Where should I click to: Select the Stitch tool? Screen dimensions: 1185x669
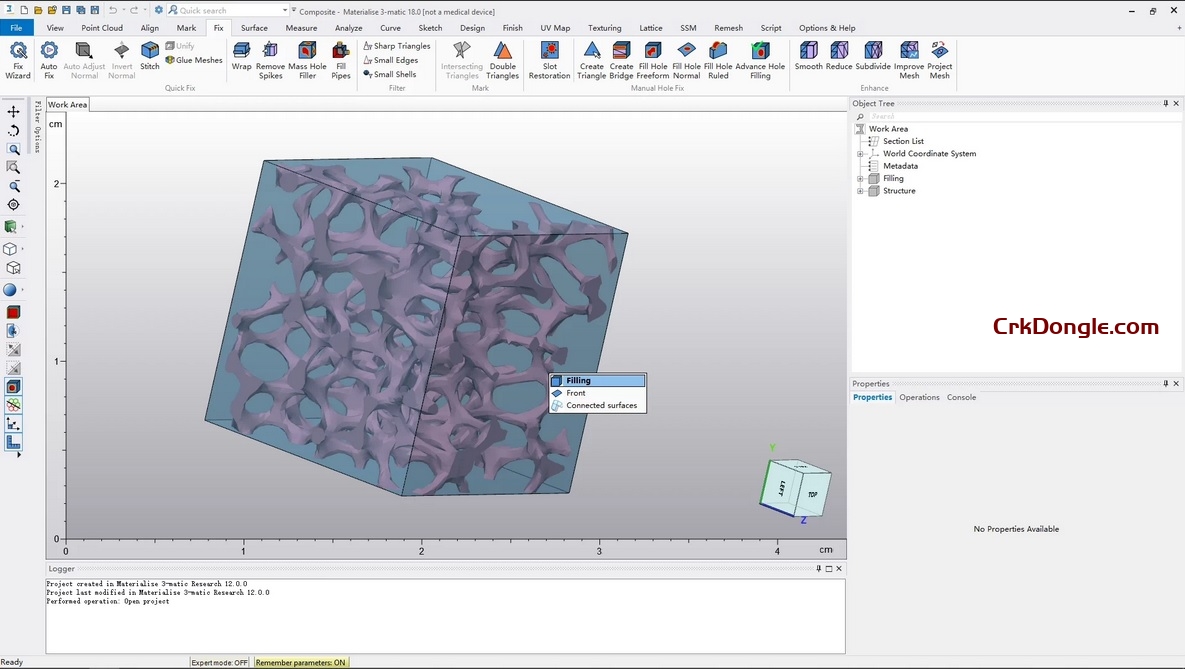(x=149, y=58)
